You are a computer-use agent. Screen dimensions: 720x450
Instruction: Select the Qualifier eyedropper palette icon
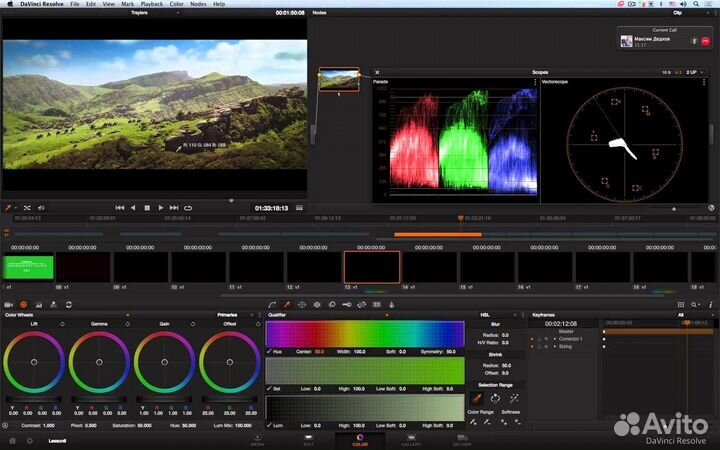286,304
